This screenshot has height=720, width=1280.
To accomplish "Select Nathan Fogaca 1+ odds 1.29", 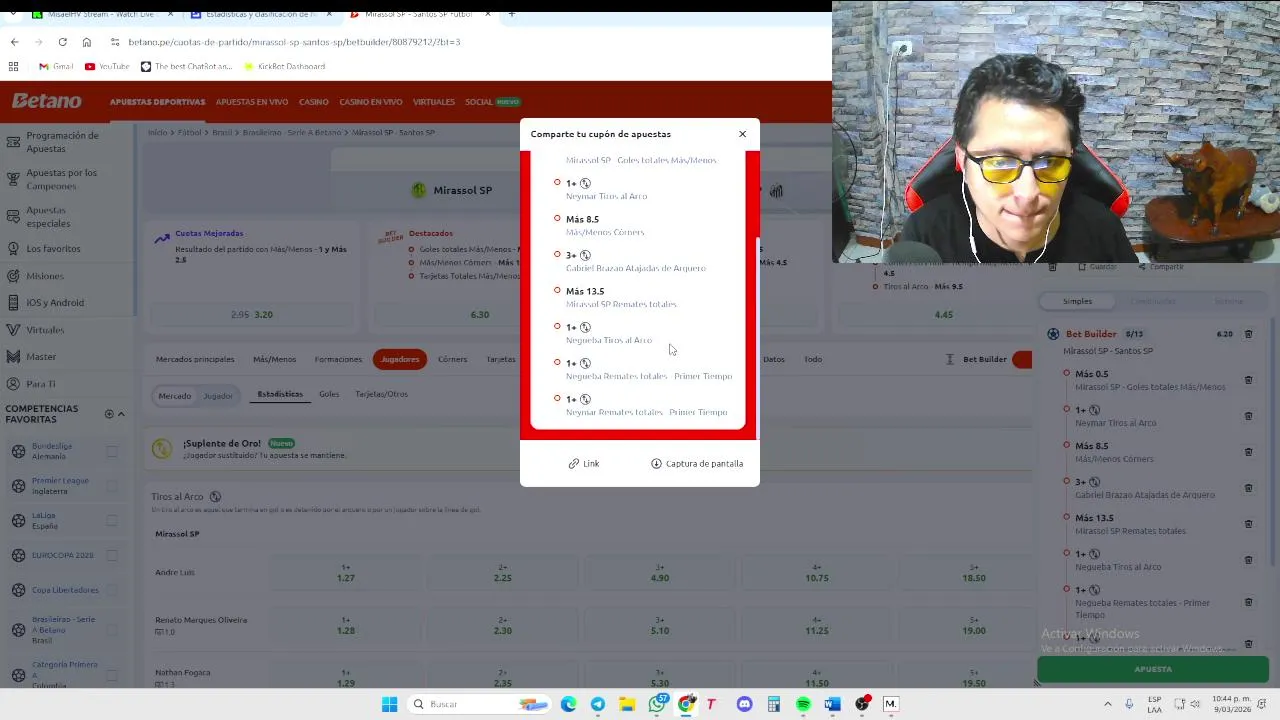I will pos(346,678).
